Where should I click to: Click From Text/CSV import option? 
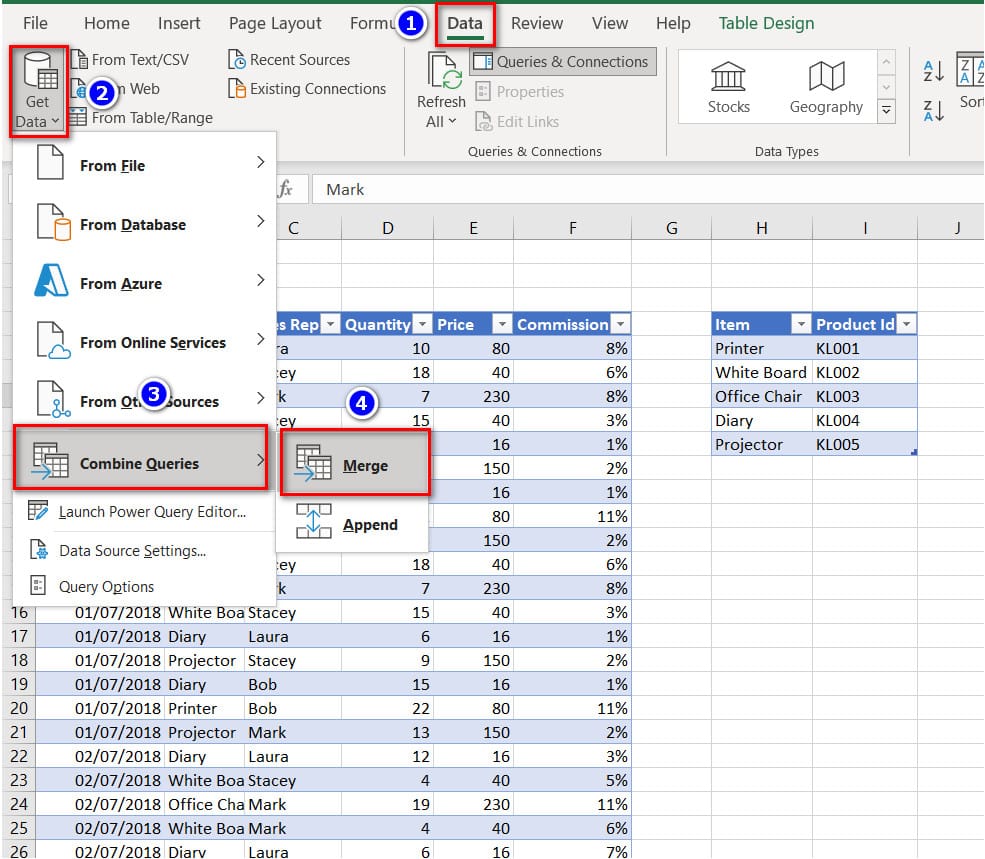138,60
